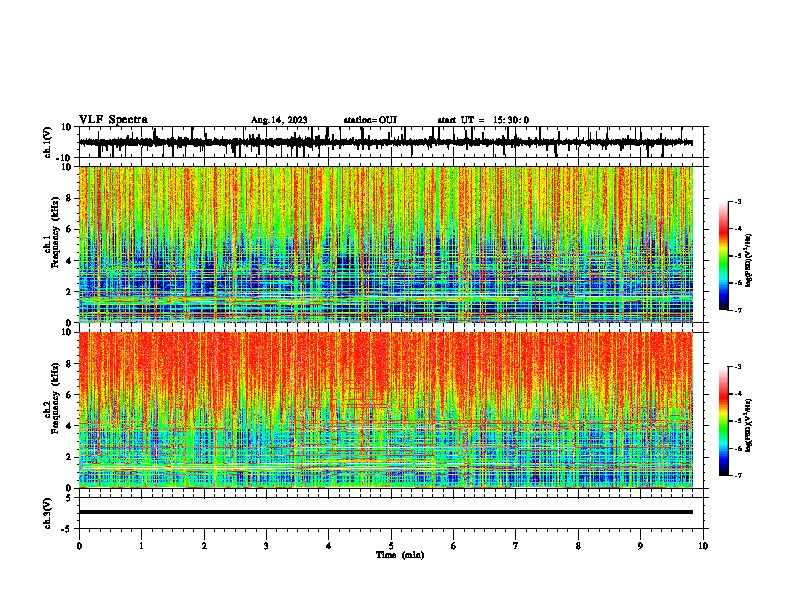Click the ch.1(V) waveform axis label
792x612 pixels.
pyautogui.click(x=48, y=142)
